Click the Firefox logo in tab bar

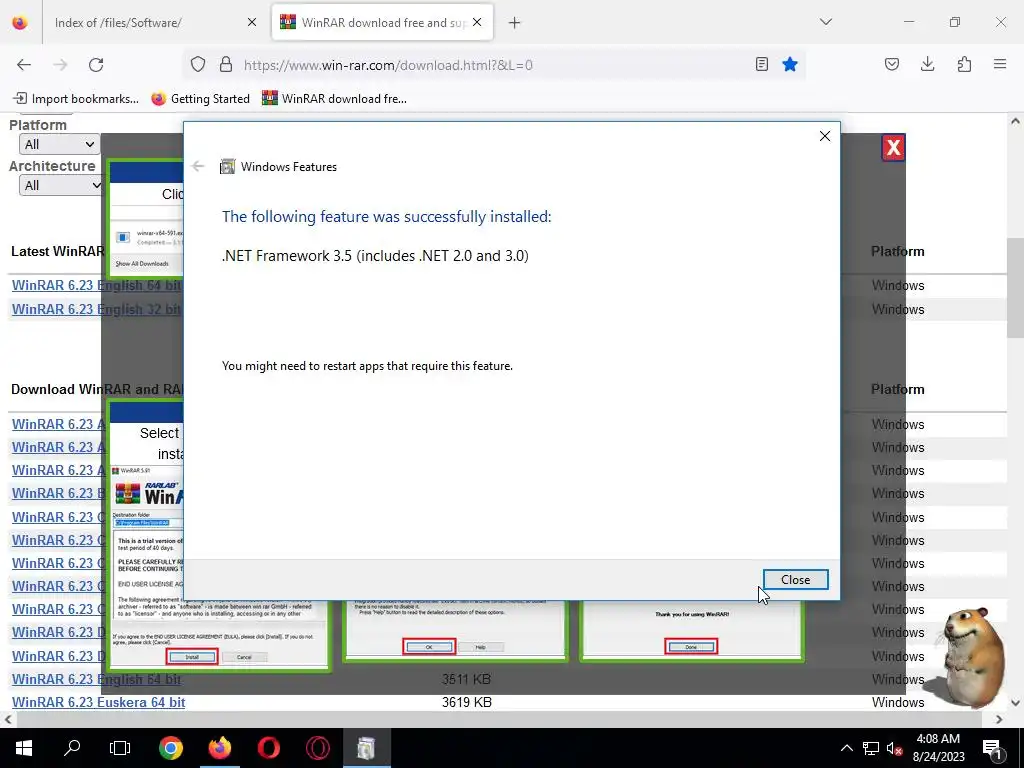tap(20, 23)
